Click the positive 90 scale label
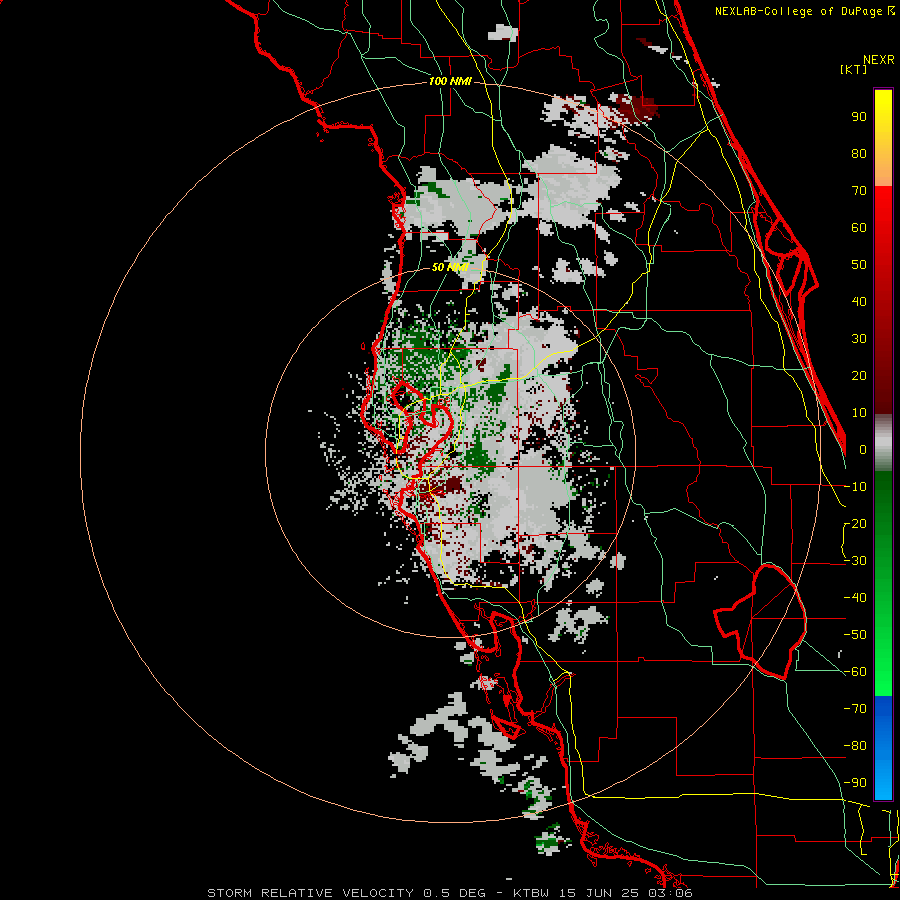Screen dimensions: 900x900 tap(859, 117)
